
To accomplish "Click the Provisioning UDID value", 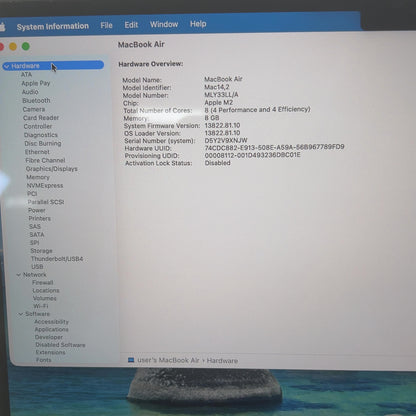I will [252, 155].
